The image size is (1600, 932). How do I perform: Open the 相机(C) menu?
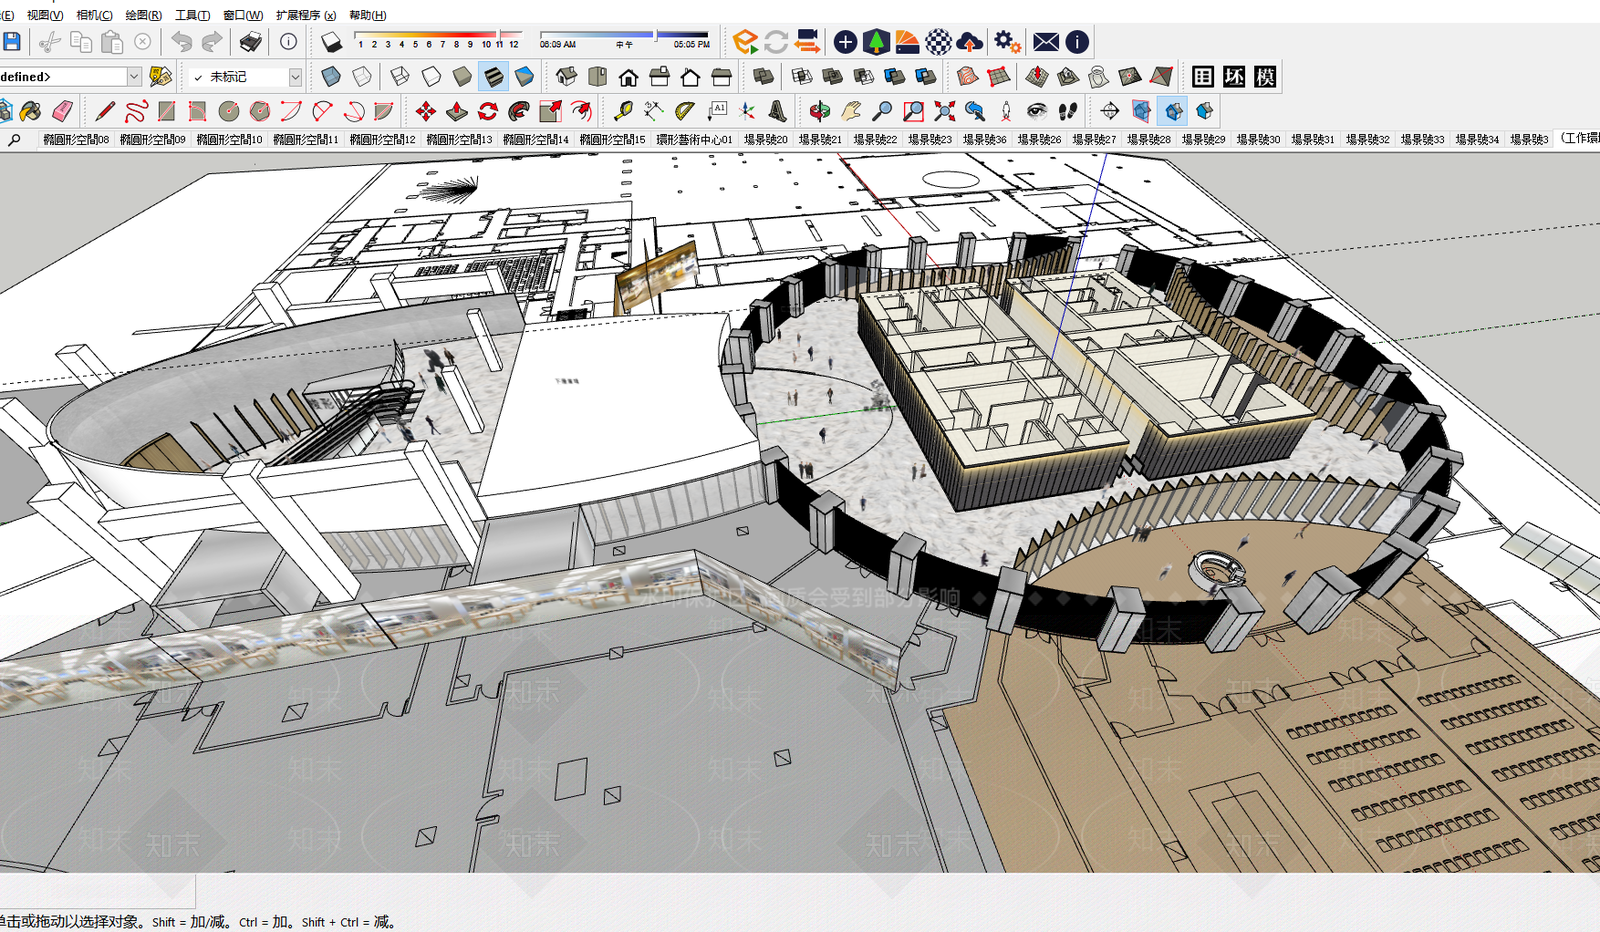(x=94, y=15)
